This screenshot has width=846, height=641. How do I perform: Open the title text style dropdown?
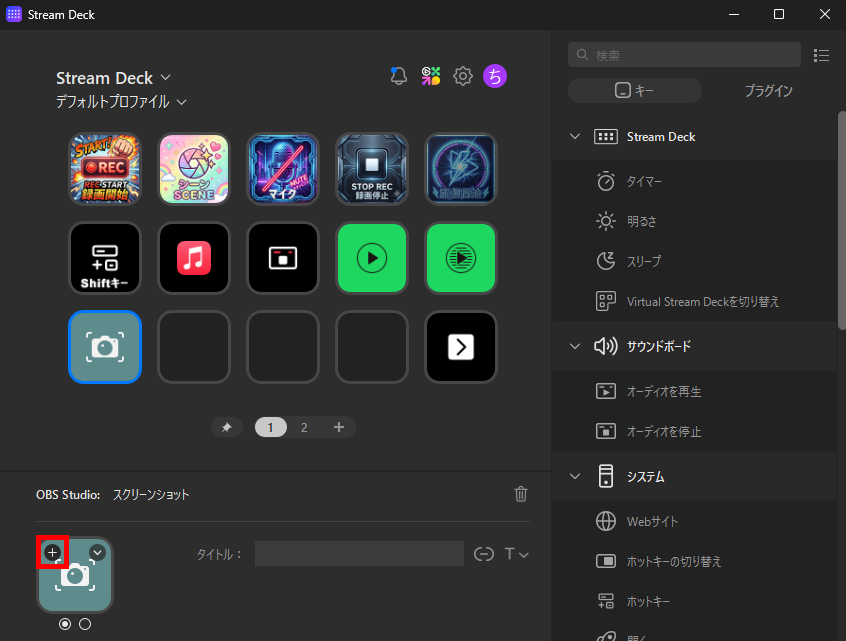point(516,554)
